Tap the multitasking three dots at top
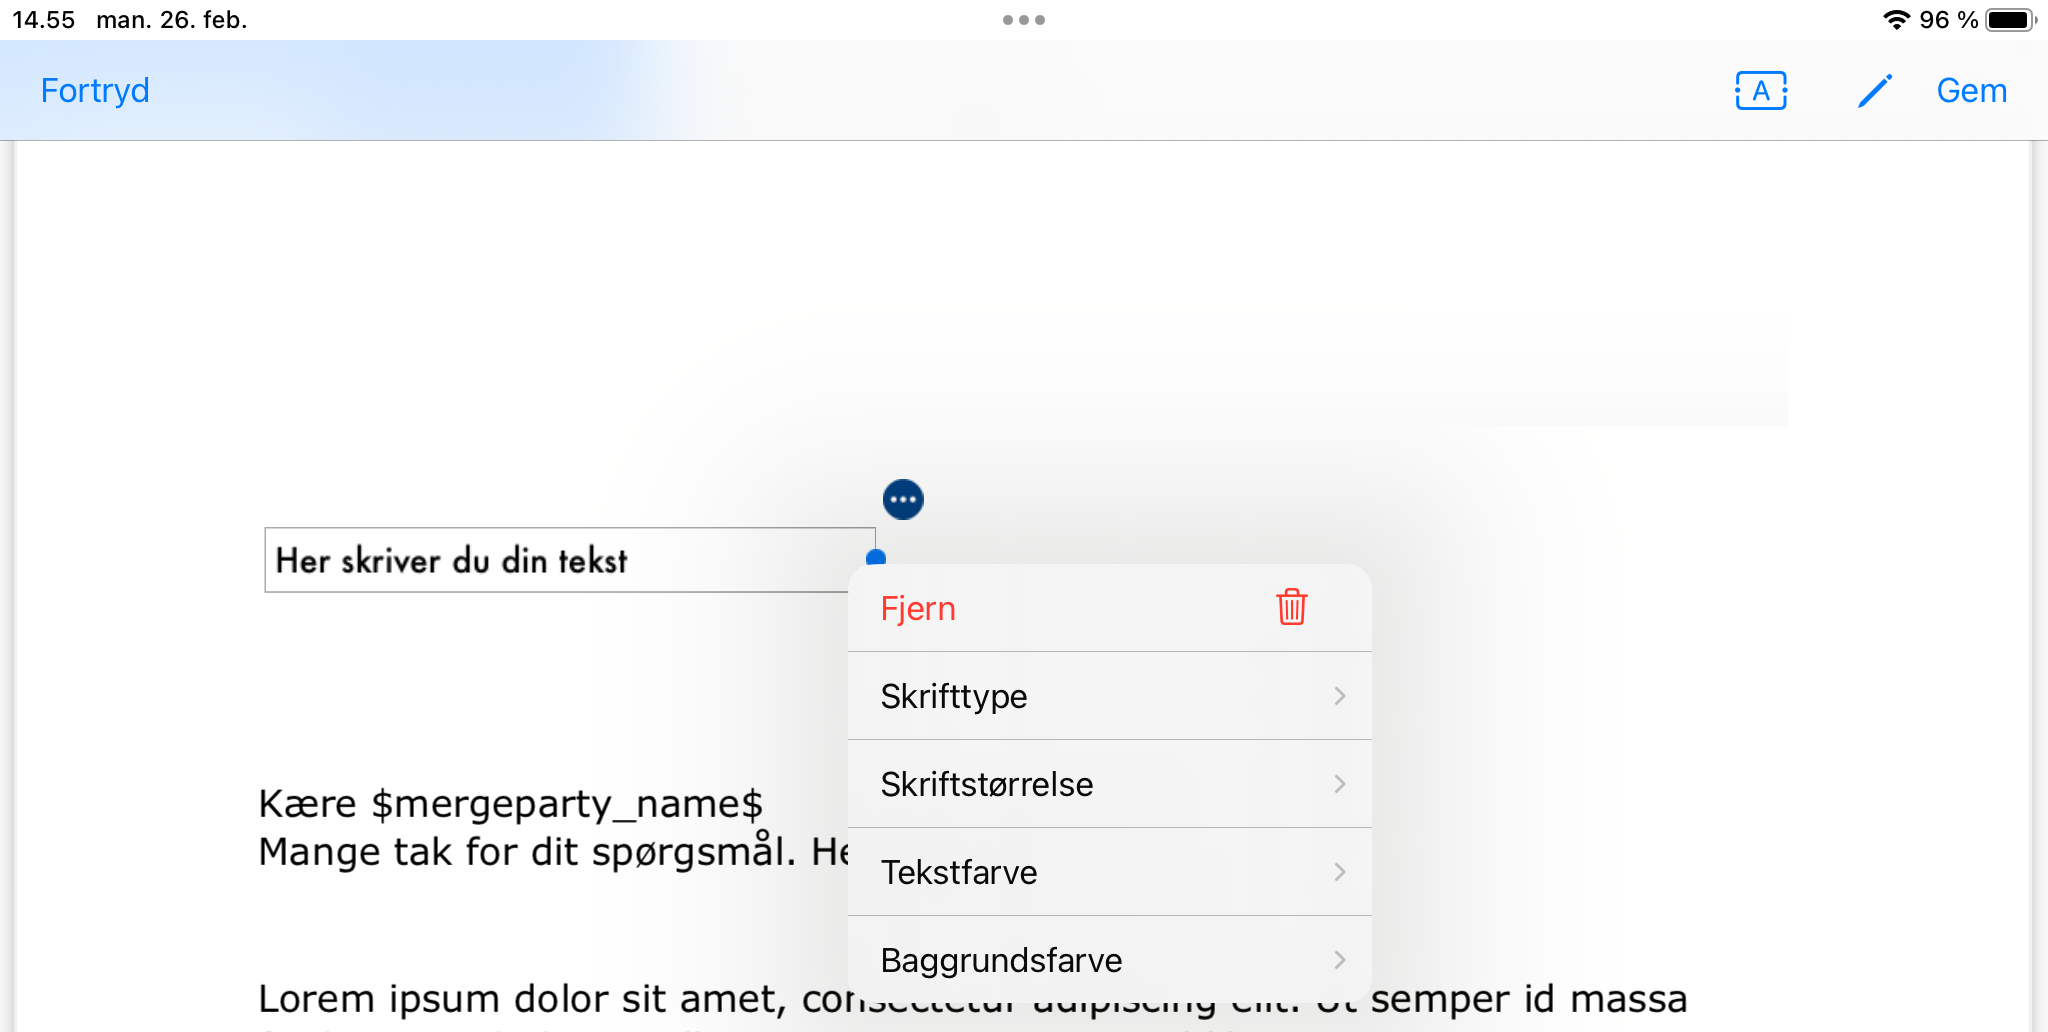This screenshot has width=2048, height=1032. pyautogui.click(x=1023, y=20)
